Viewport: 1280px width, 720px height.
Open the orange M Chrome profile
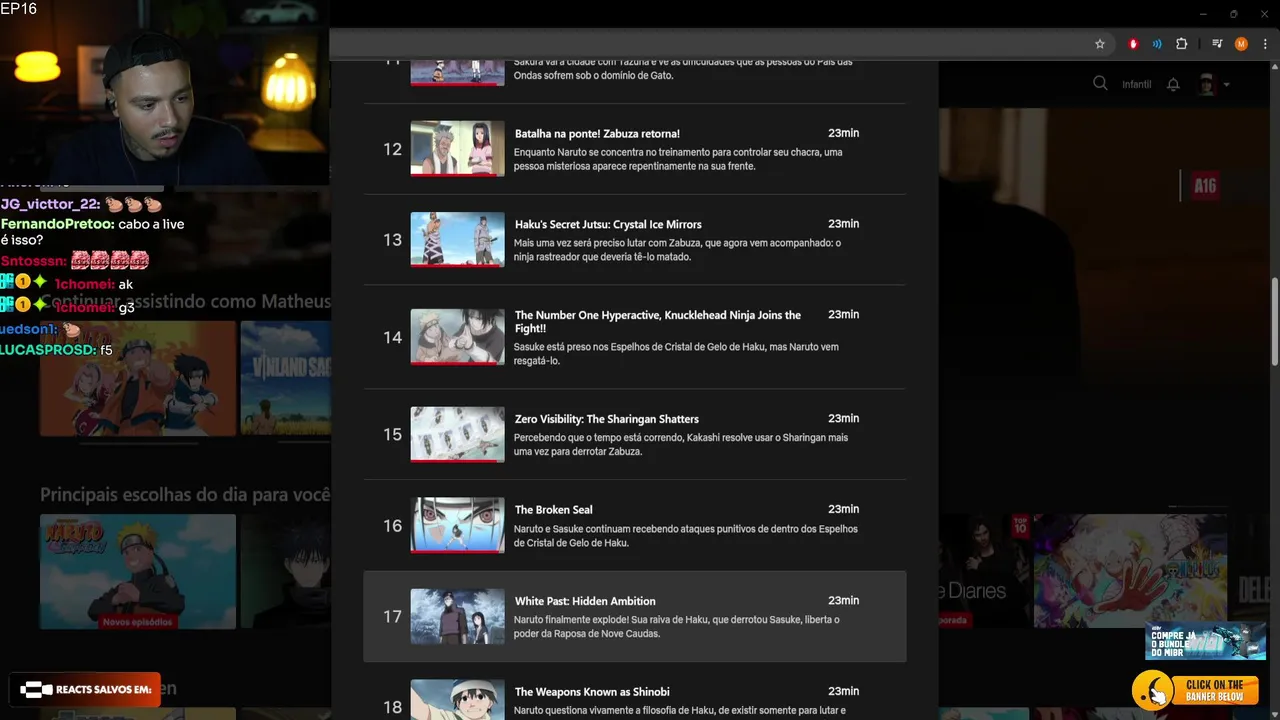pyautogui.click(x=1241, y=44)
